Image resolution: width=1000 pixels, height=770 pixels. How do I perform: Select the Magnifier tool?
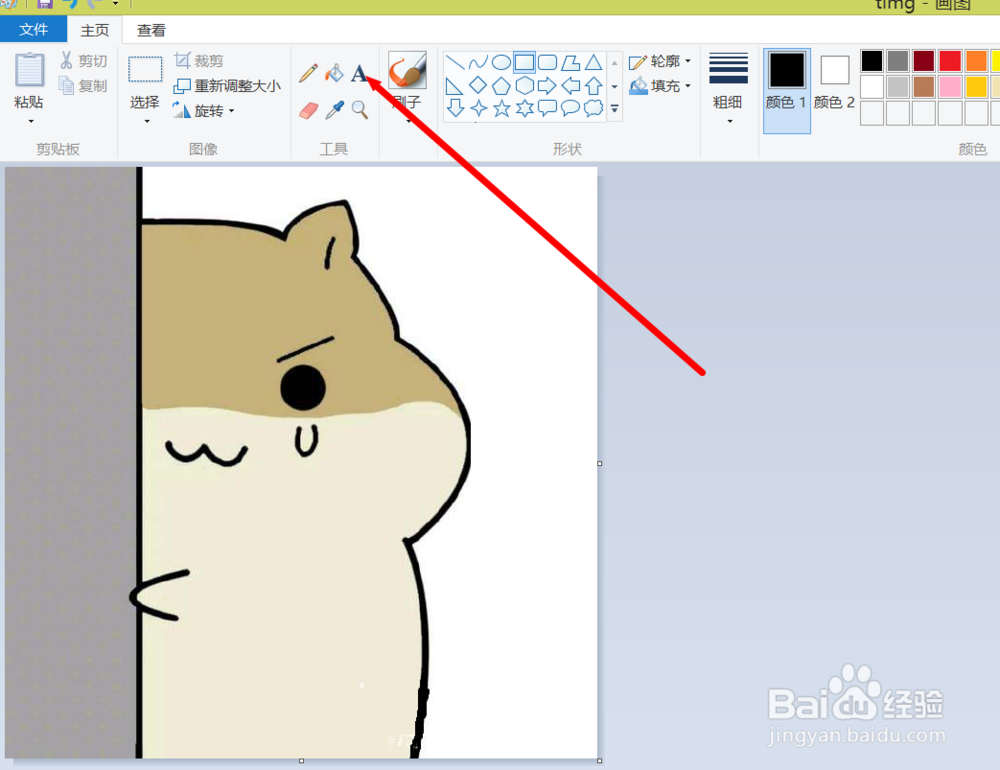point(360,110)
